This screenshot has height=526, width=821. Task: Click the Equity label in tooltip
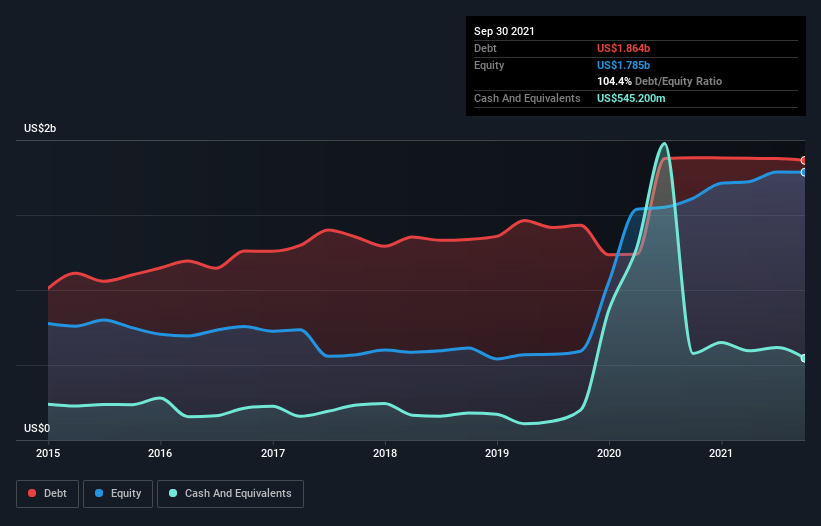click(x=489, y=65)
